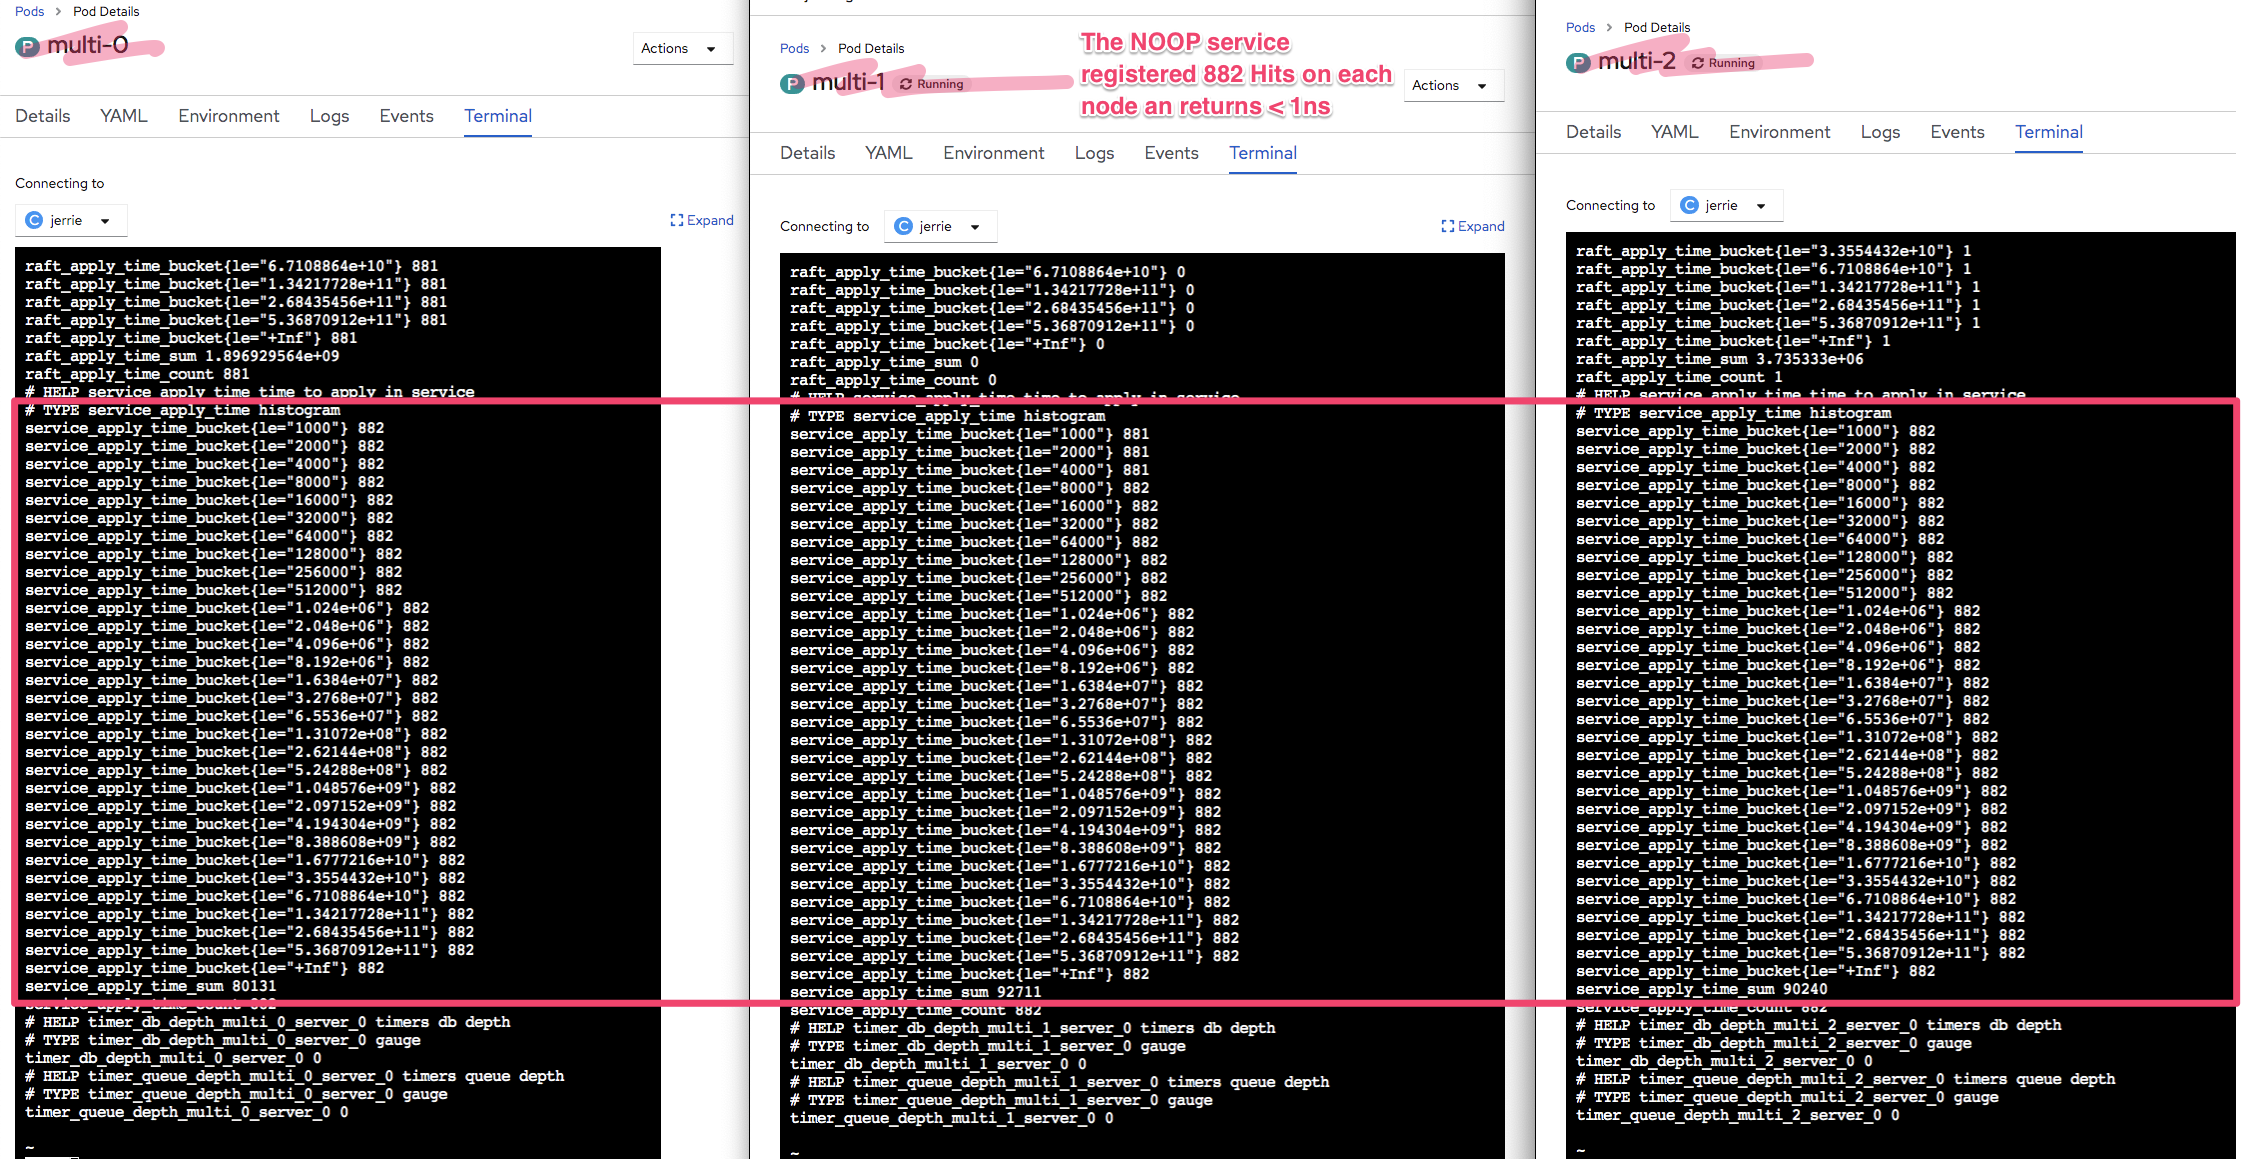Screen dimensions: 2241x1159
Task: Click the Pod Details breadcrumb above multi-2
Action: click(1656, 27)
